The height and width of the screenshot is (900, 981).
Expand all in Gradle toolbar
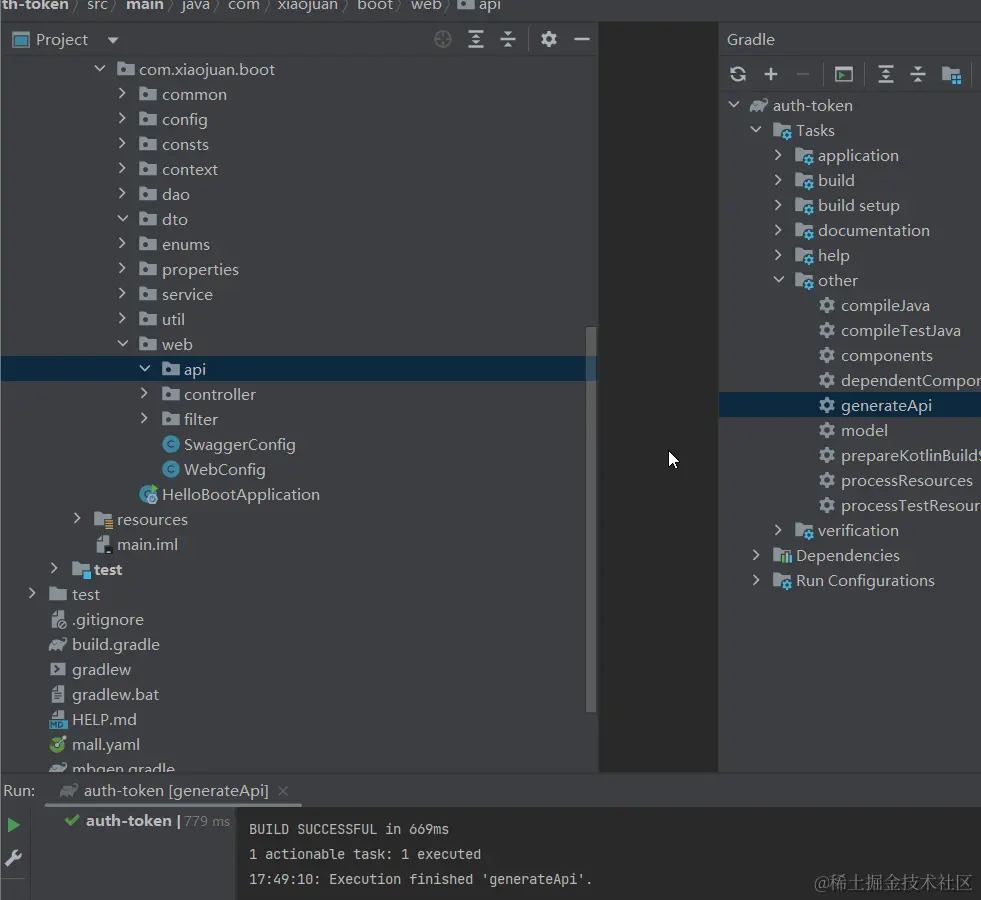click(885, 74)
